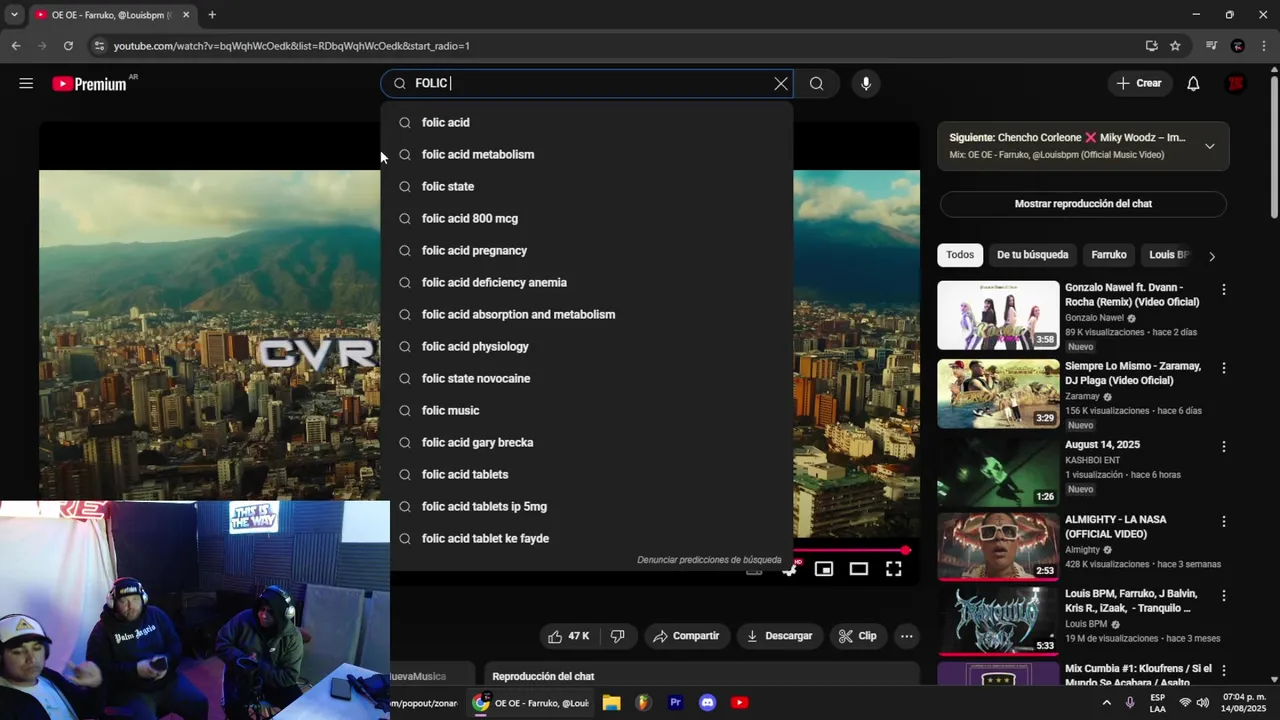Click the Descargar download button
1280x720 pixels.
point(779,636)
